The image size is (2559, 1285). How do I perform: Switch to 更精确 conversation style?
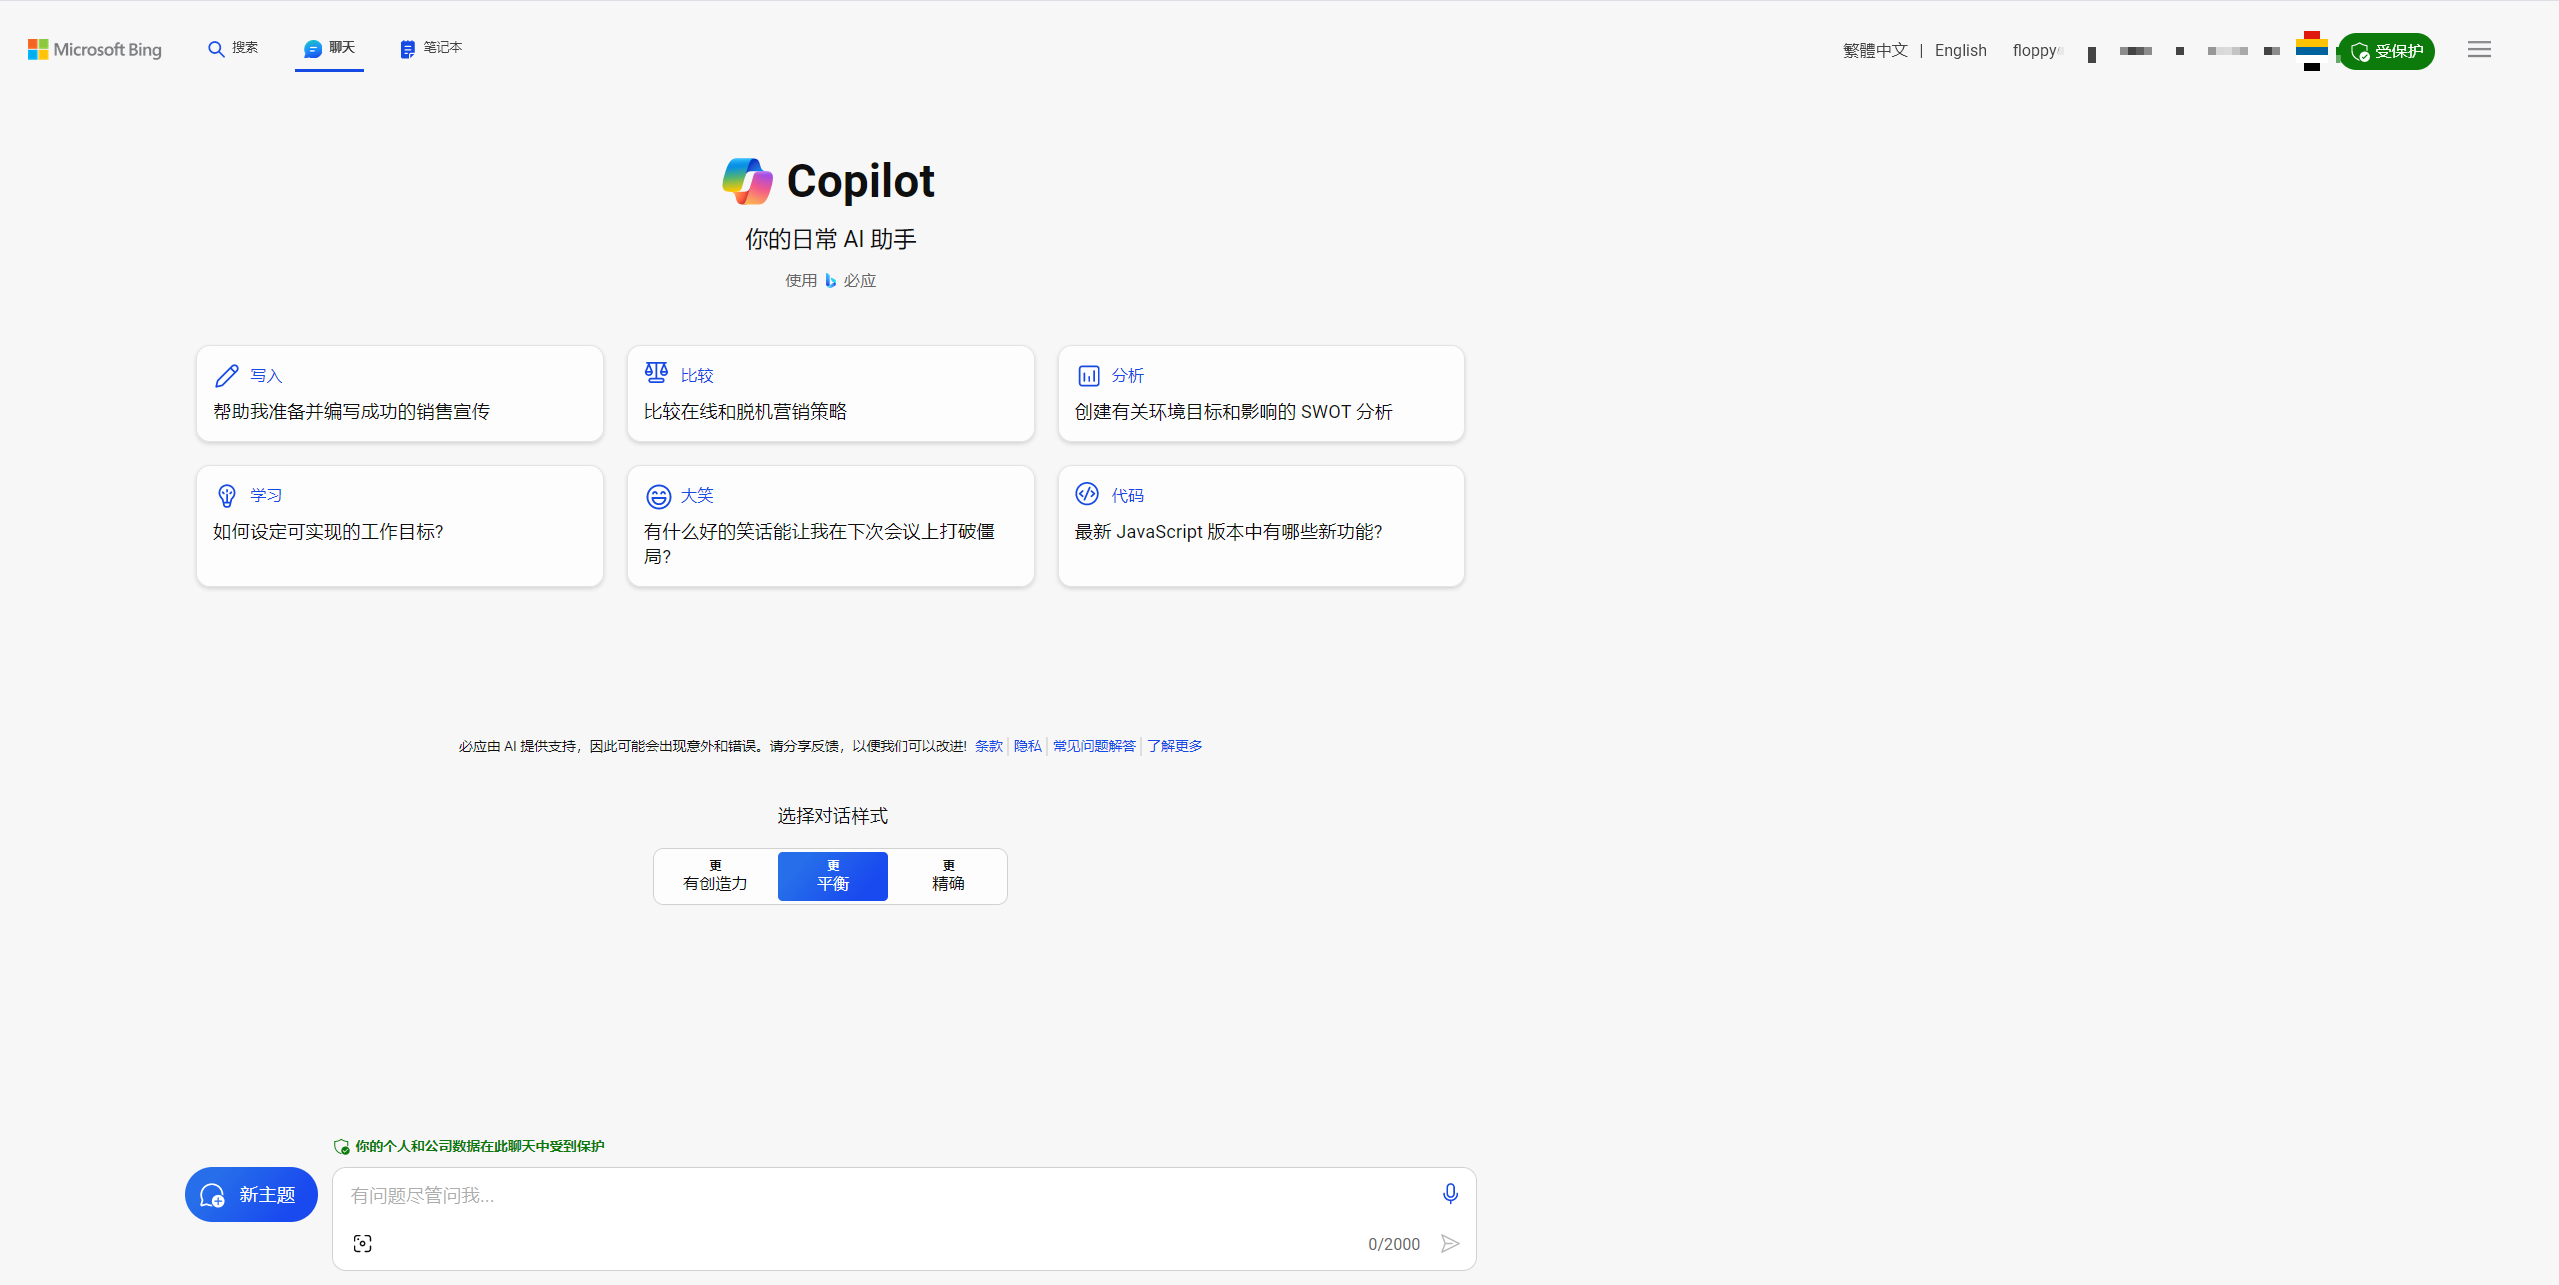(948, 875)
